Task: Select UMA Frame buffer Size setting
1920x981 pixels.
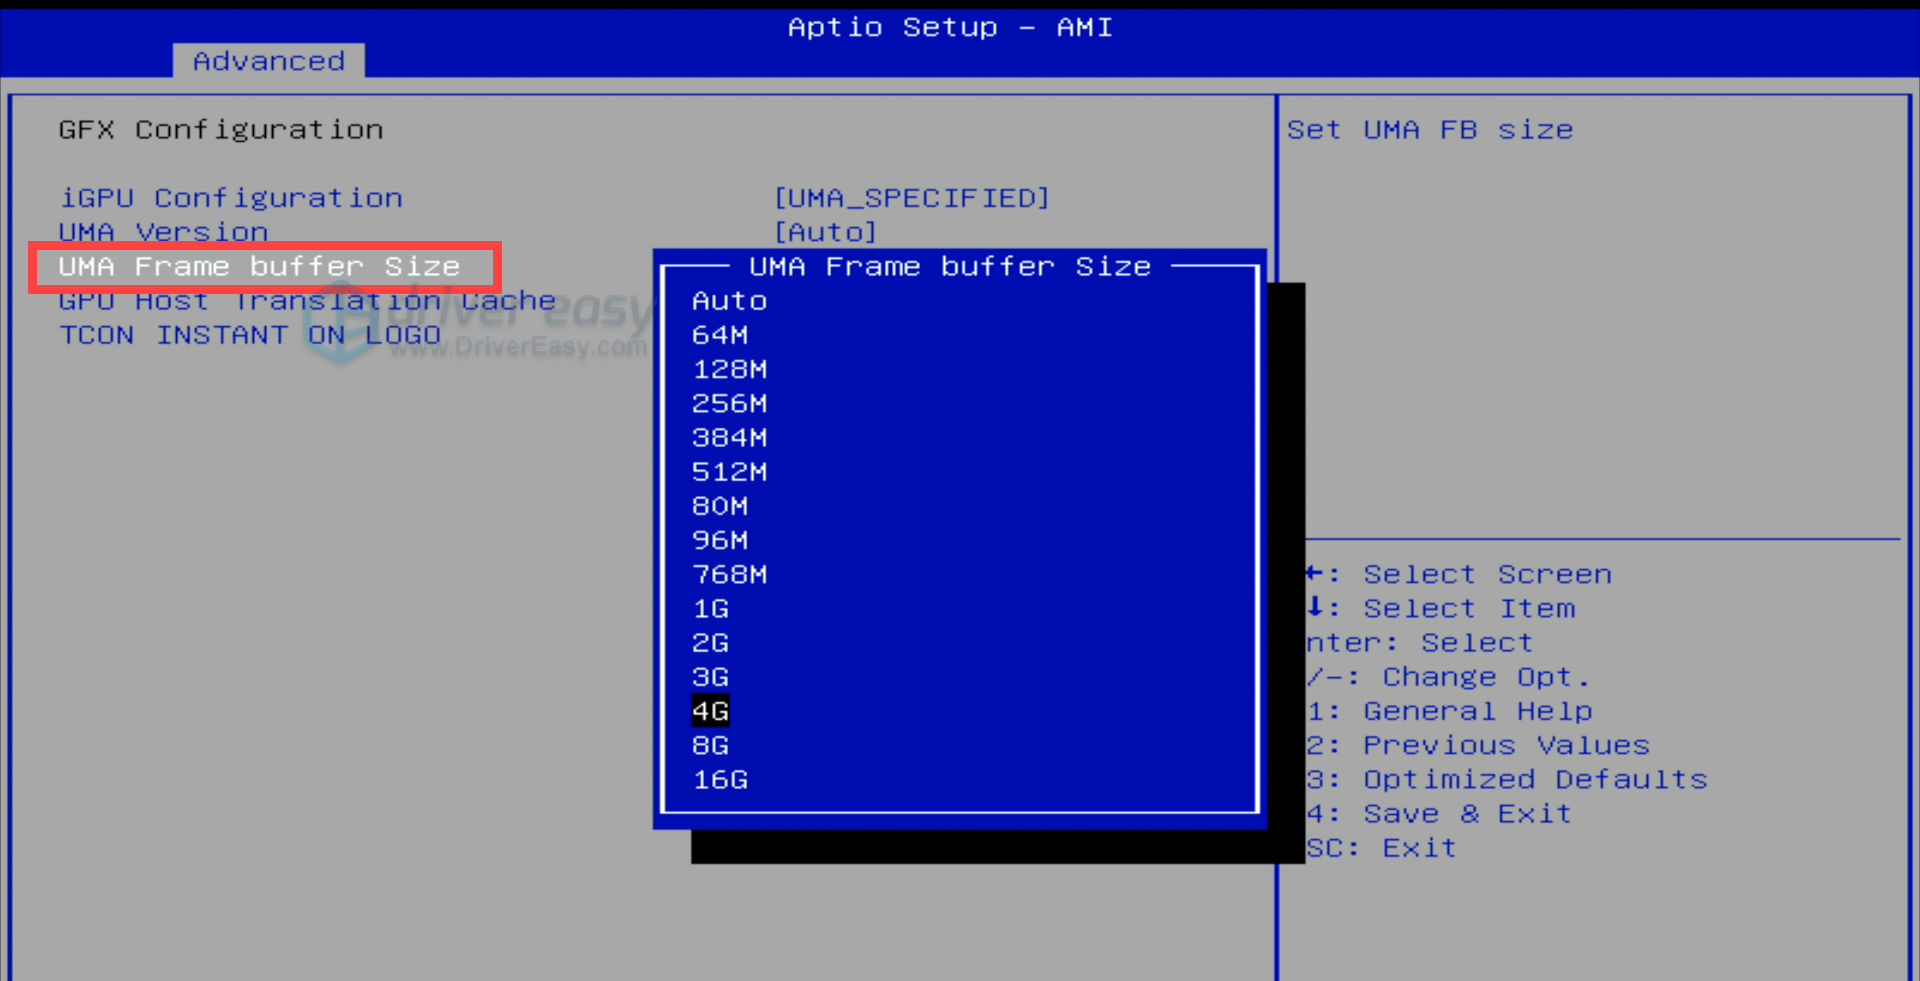Action: pos(259,267)
